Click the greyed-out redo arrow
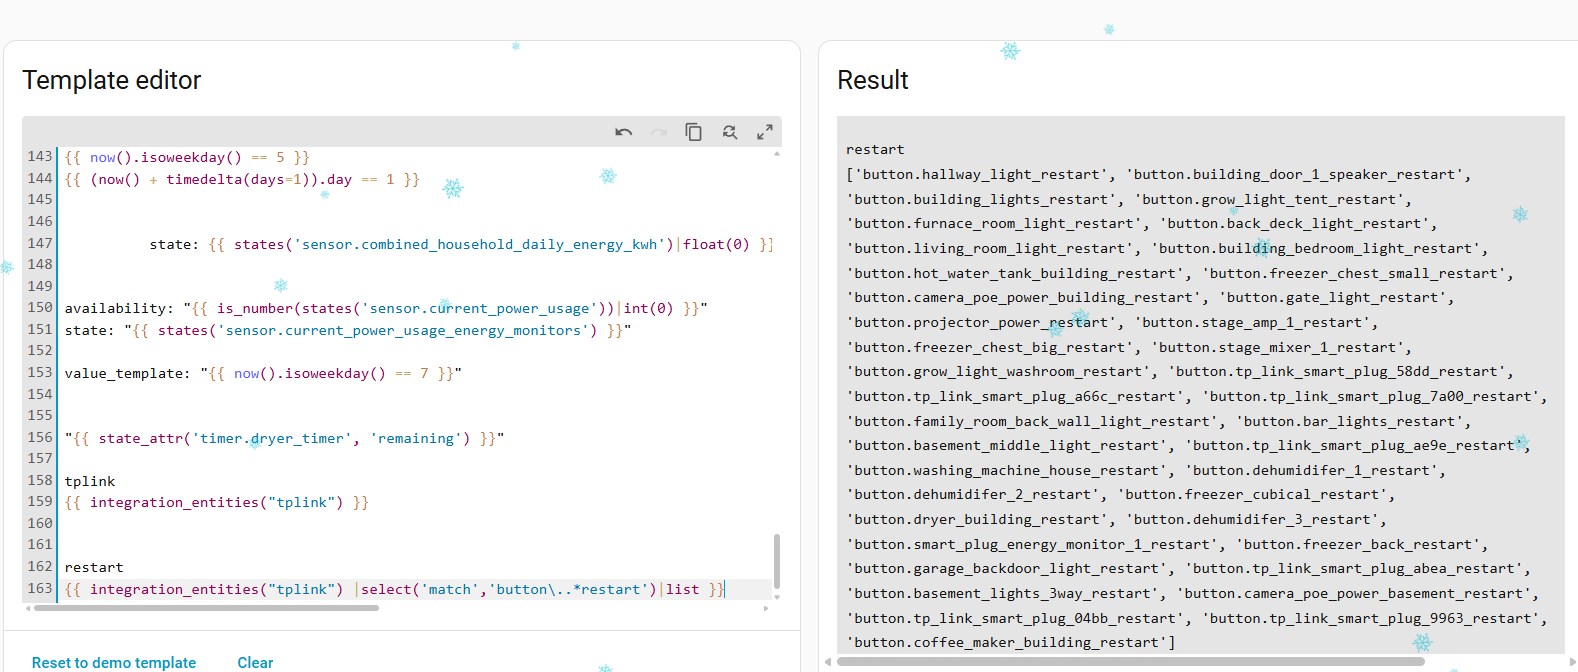1578x672 pixels. [x=659, y=132]
